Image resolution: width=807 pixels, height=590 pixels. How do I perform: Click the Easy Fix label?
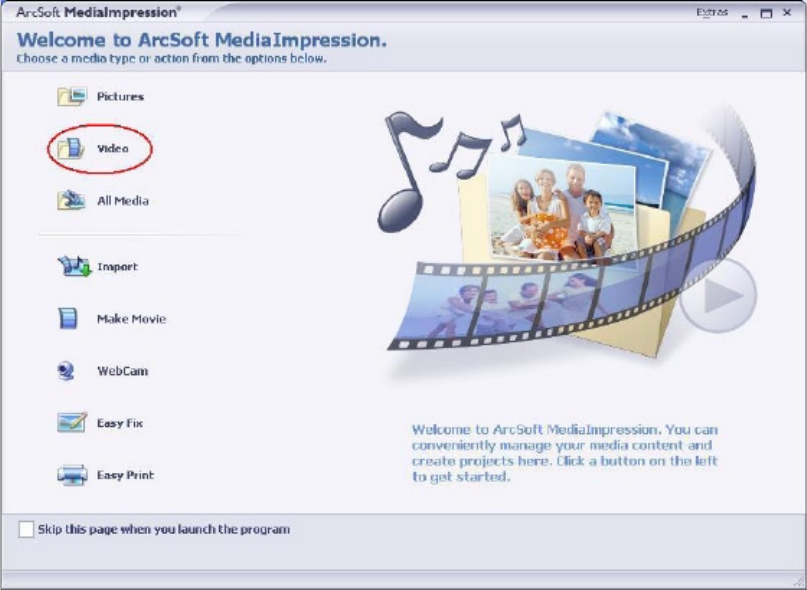(x=120, y=423)
